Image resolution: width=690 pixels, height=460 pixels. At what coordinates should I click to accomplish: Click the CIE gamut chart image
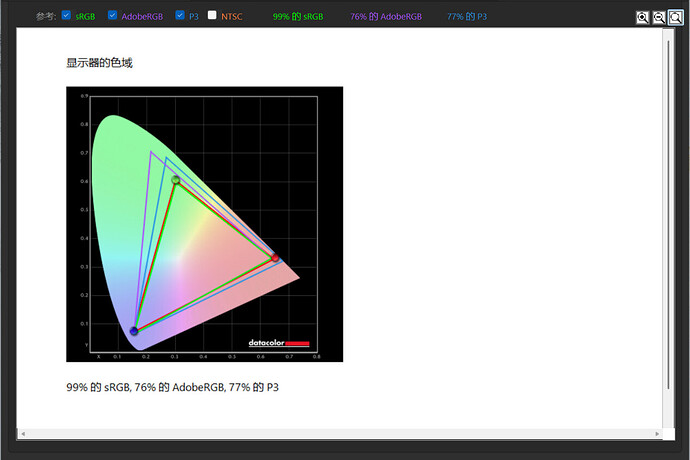pyautogui.click(x=205, y=224)
